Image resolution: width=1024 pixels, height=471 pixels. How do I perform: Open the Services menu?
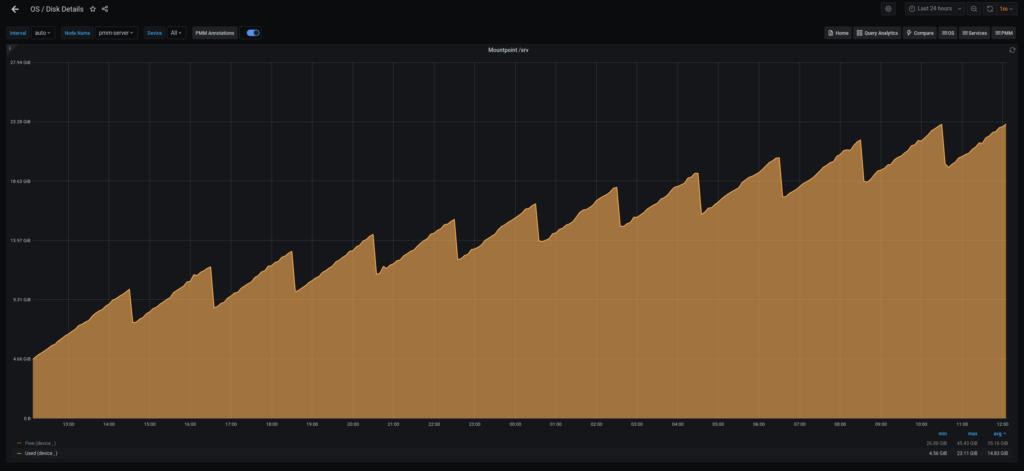[x=974, y=33]
